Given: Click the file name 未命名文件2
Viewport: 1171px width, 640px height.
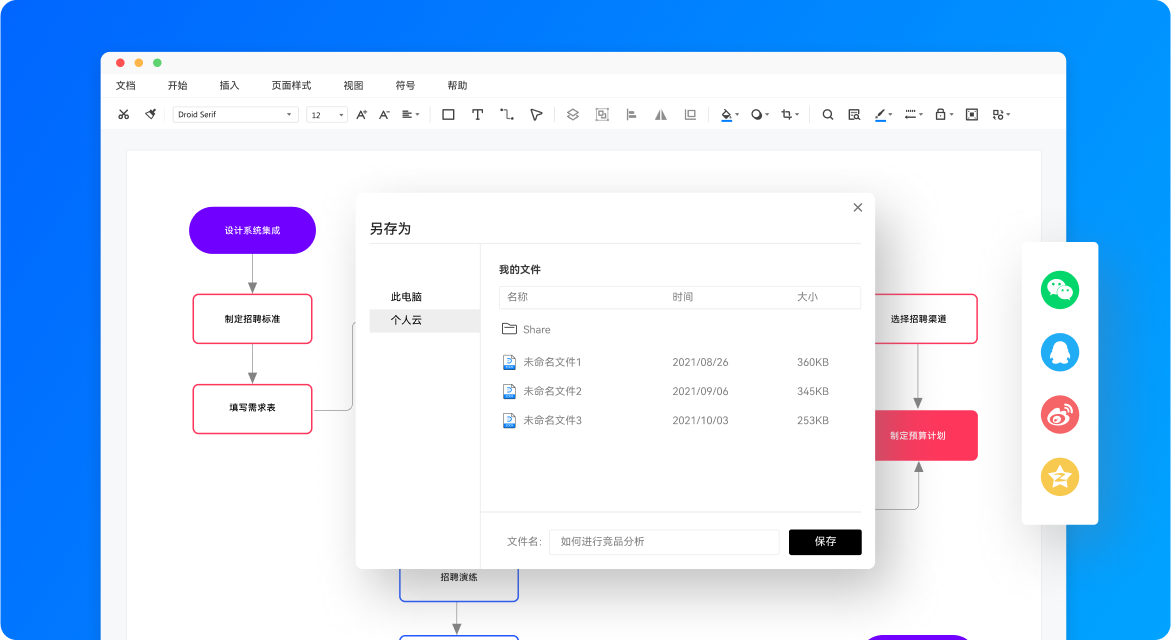Looking at the screenshot, I should click(x=552, y=391).
